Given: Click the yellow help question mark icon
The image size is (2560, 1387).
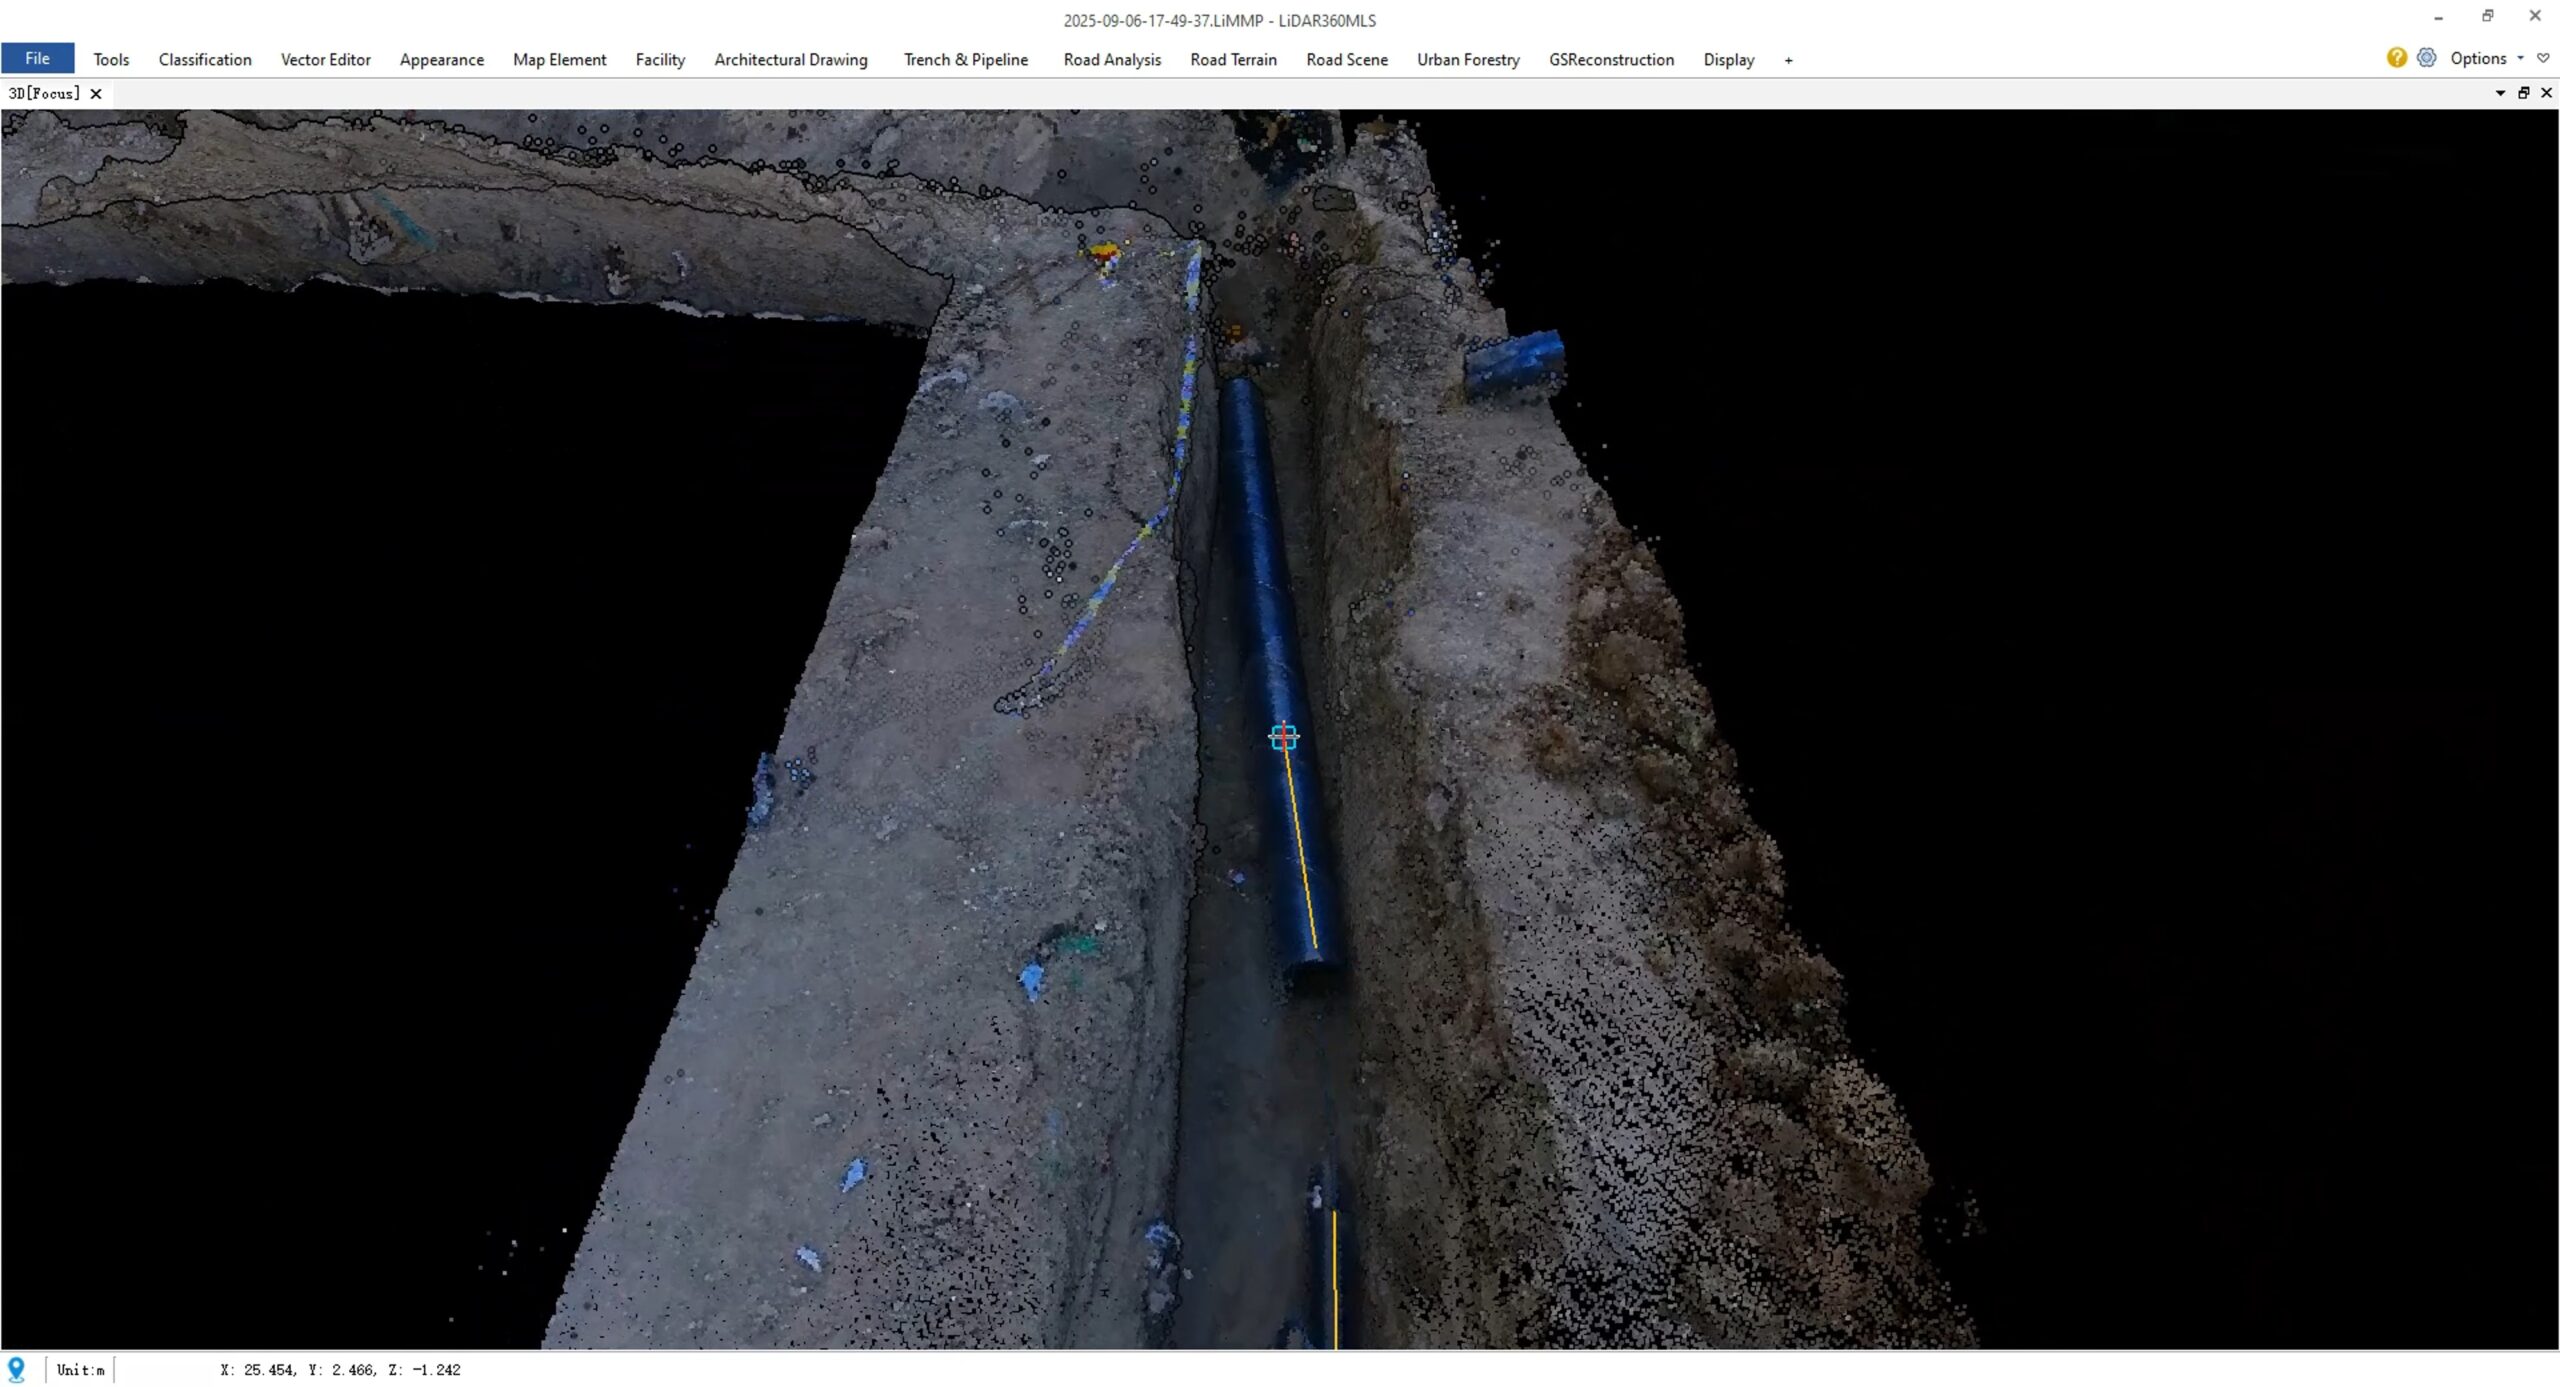Looking at the screenshot, I should click(x=2396, y=58).
